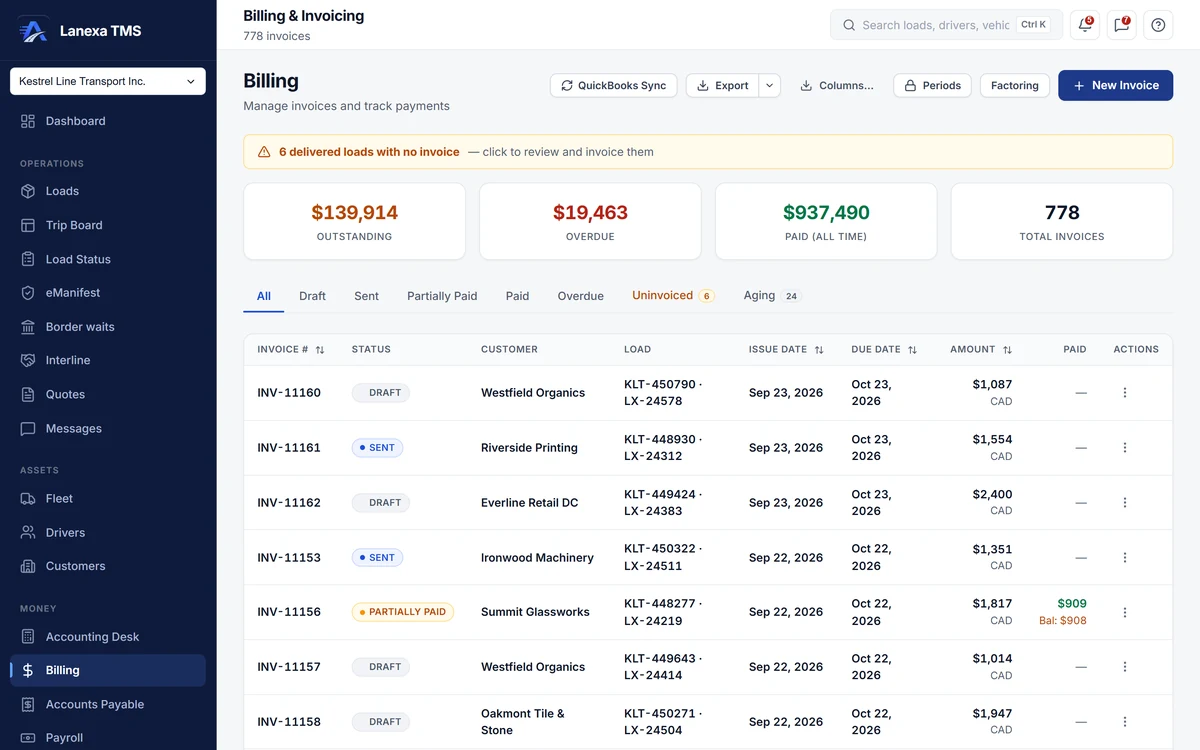Viewport: 1200px width, 750px height.
Task: Switch to the Partially Paid tab
Action: 442,296
